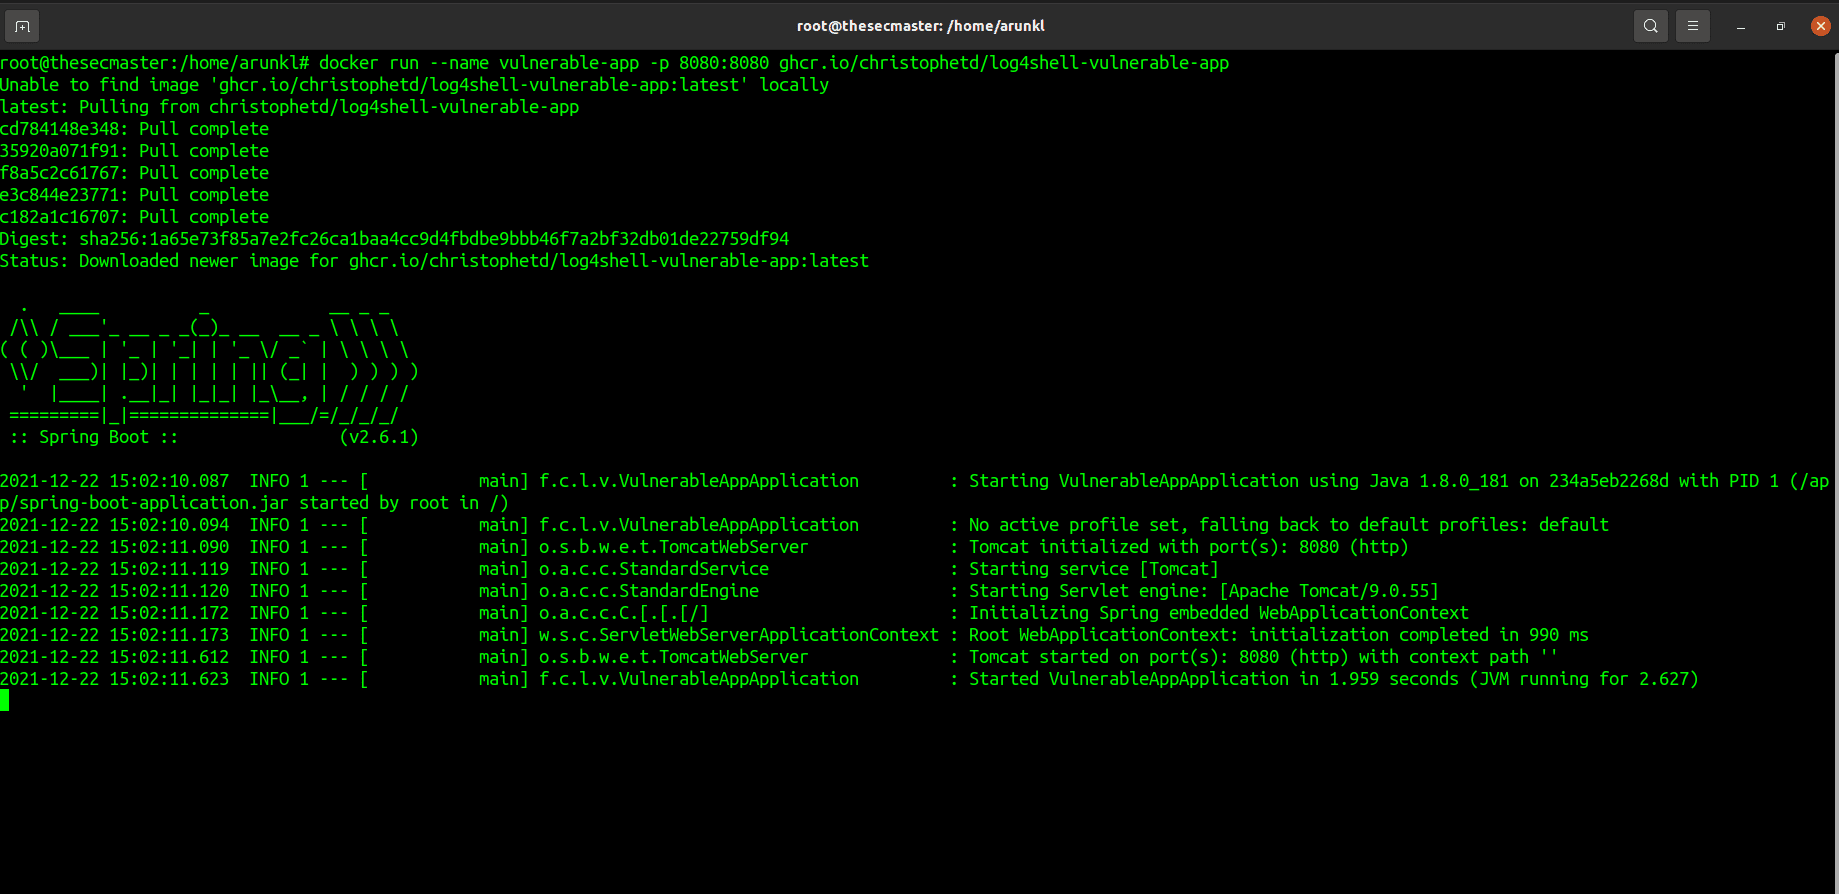Click the 'Status: Downloaded newer image' line
This screenshot has width=1839, height=894.
point(434,261)
